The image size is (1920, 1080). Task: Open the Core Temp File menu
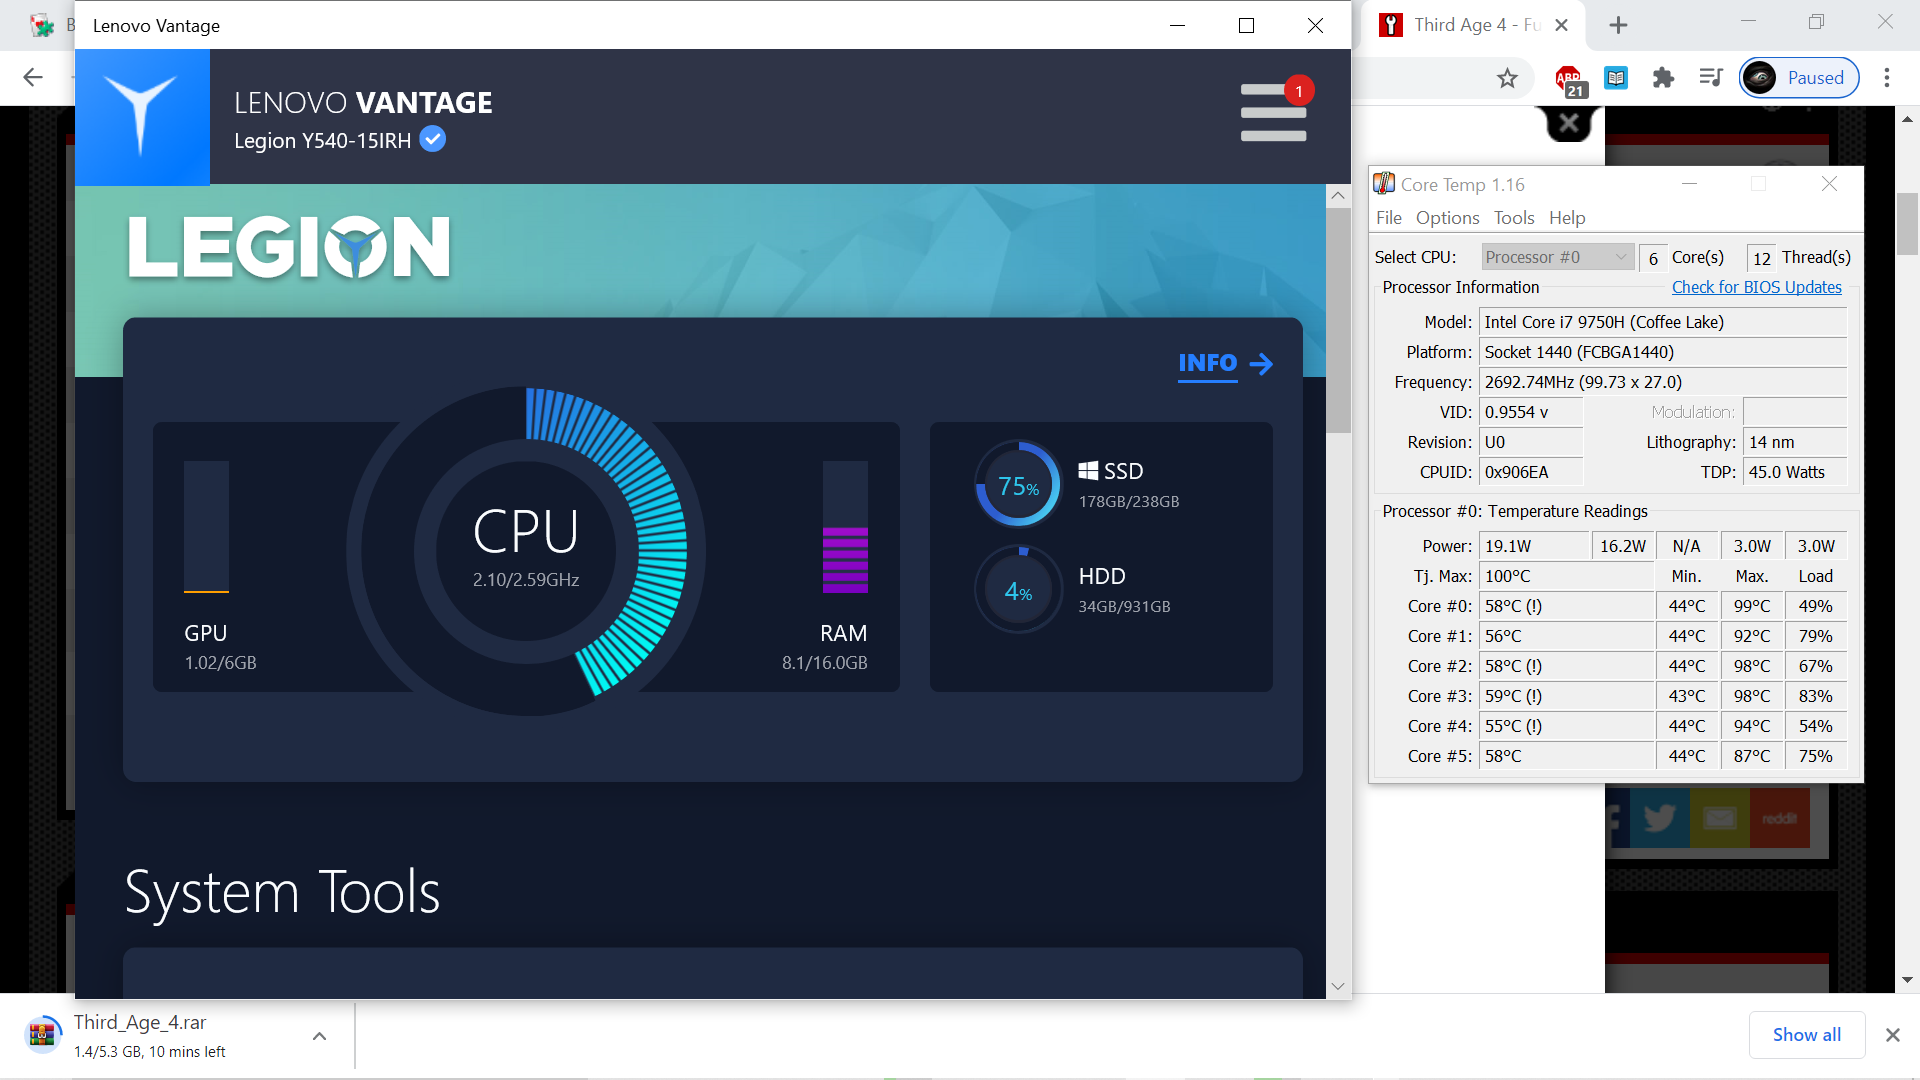coord(1388,218)
